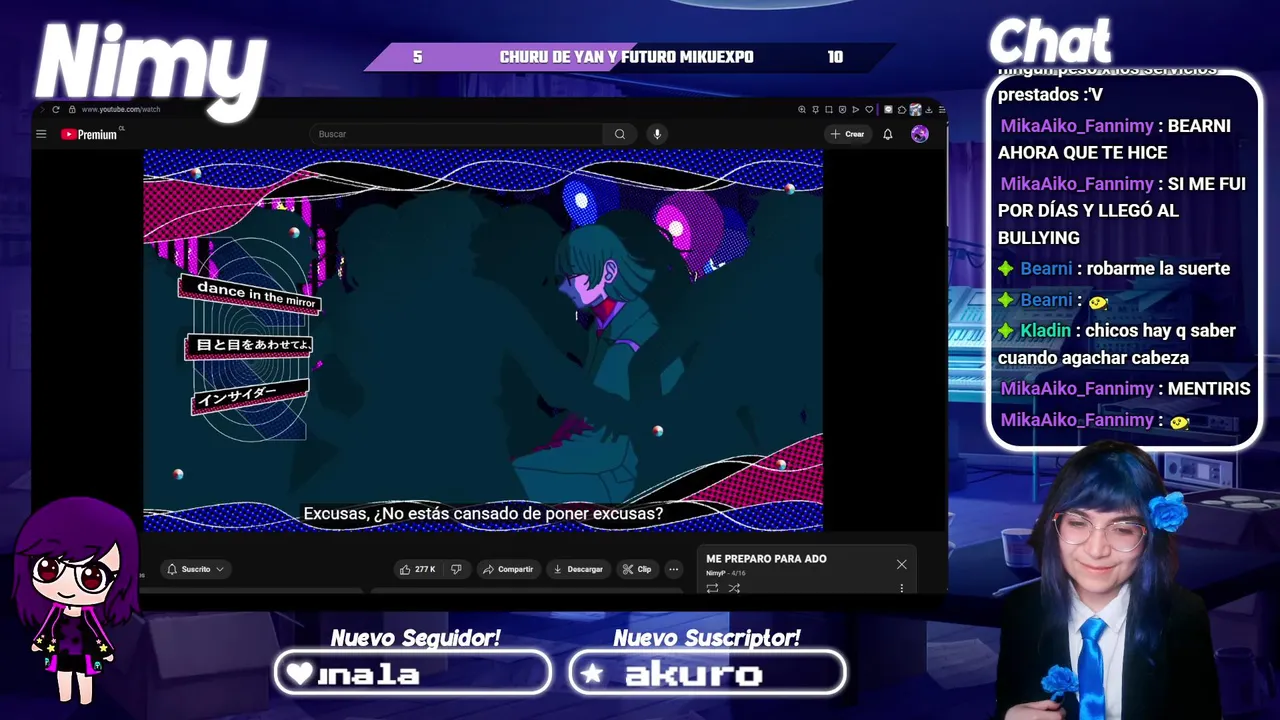Click chat message "robarme la suerte"
The width and height of the screenshot is (1280, 720).
1158,268
